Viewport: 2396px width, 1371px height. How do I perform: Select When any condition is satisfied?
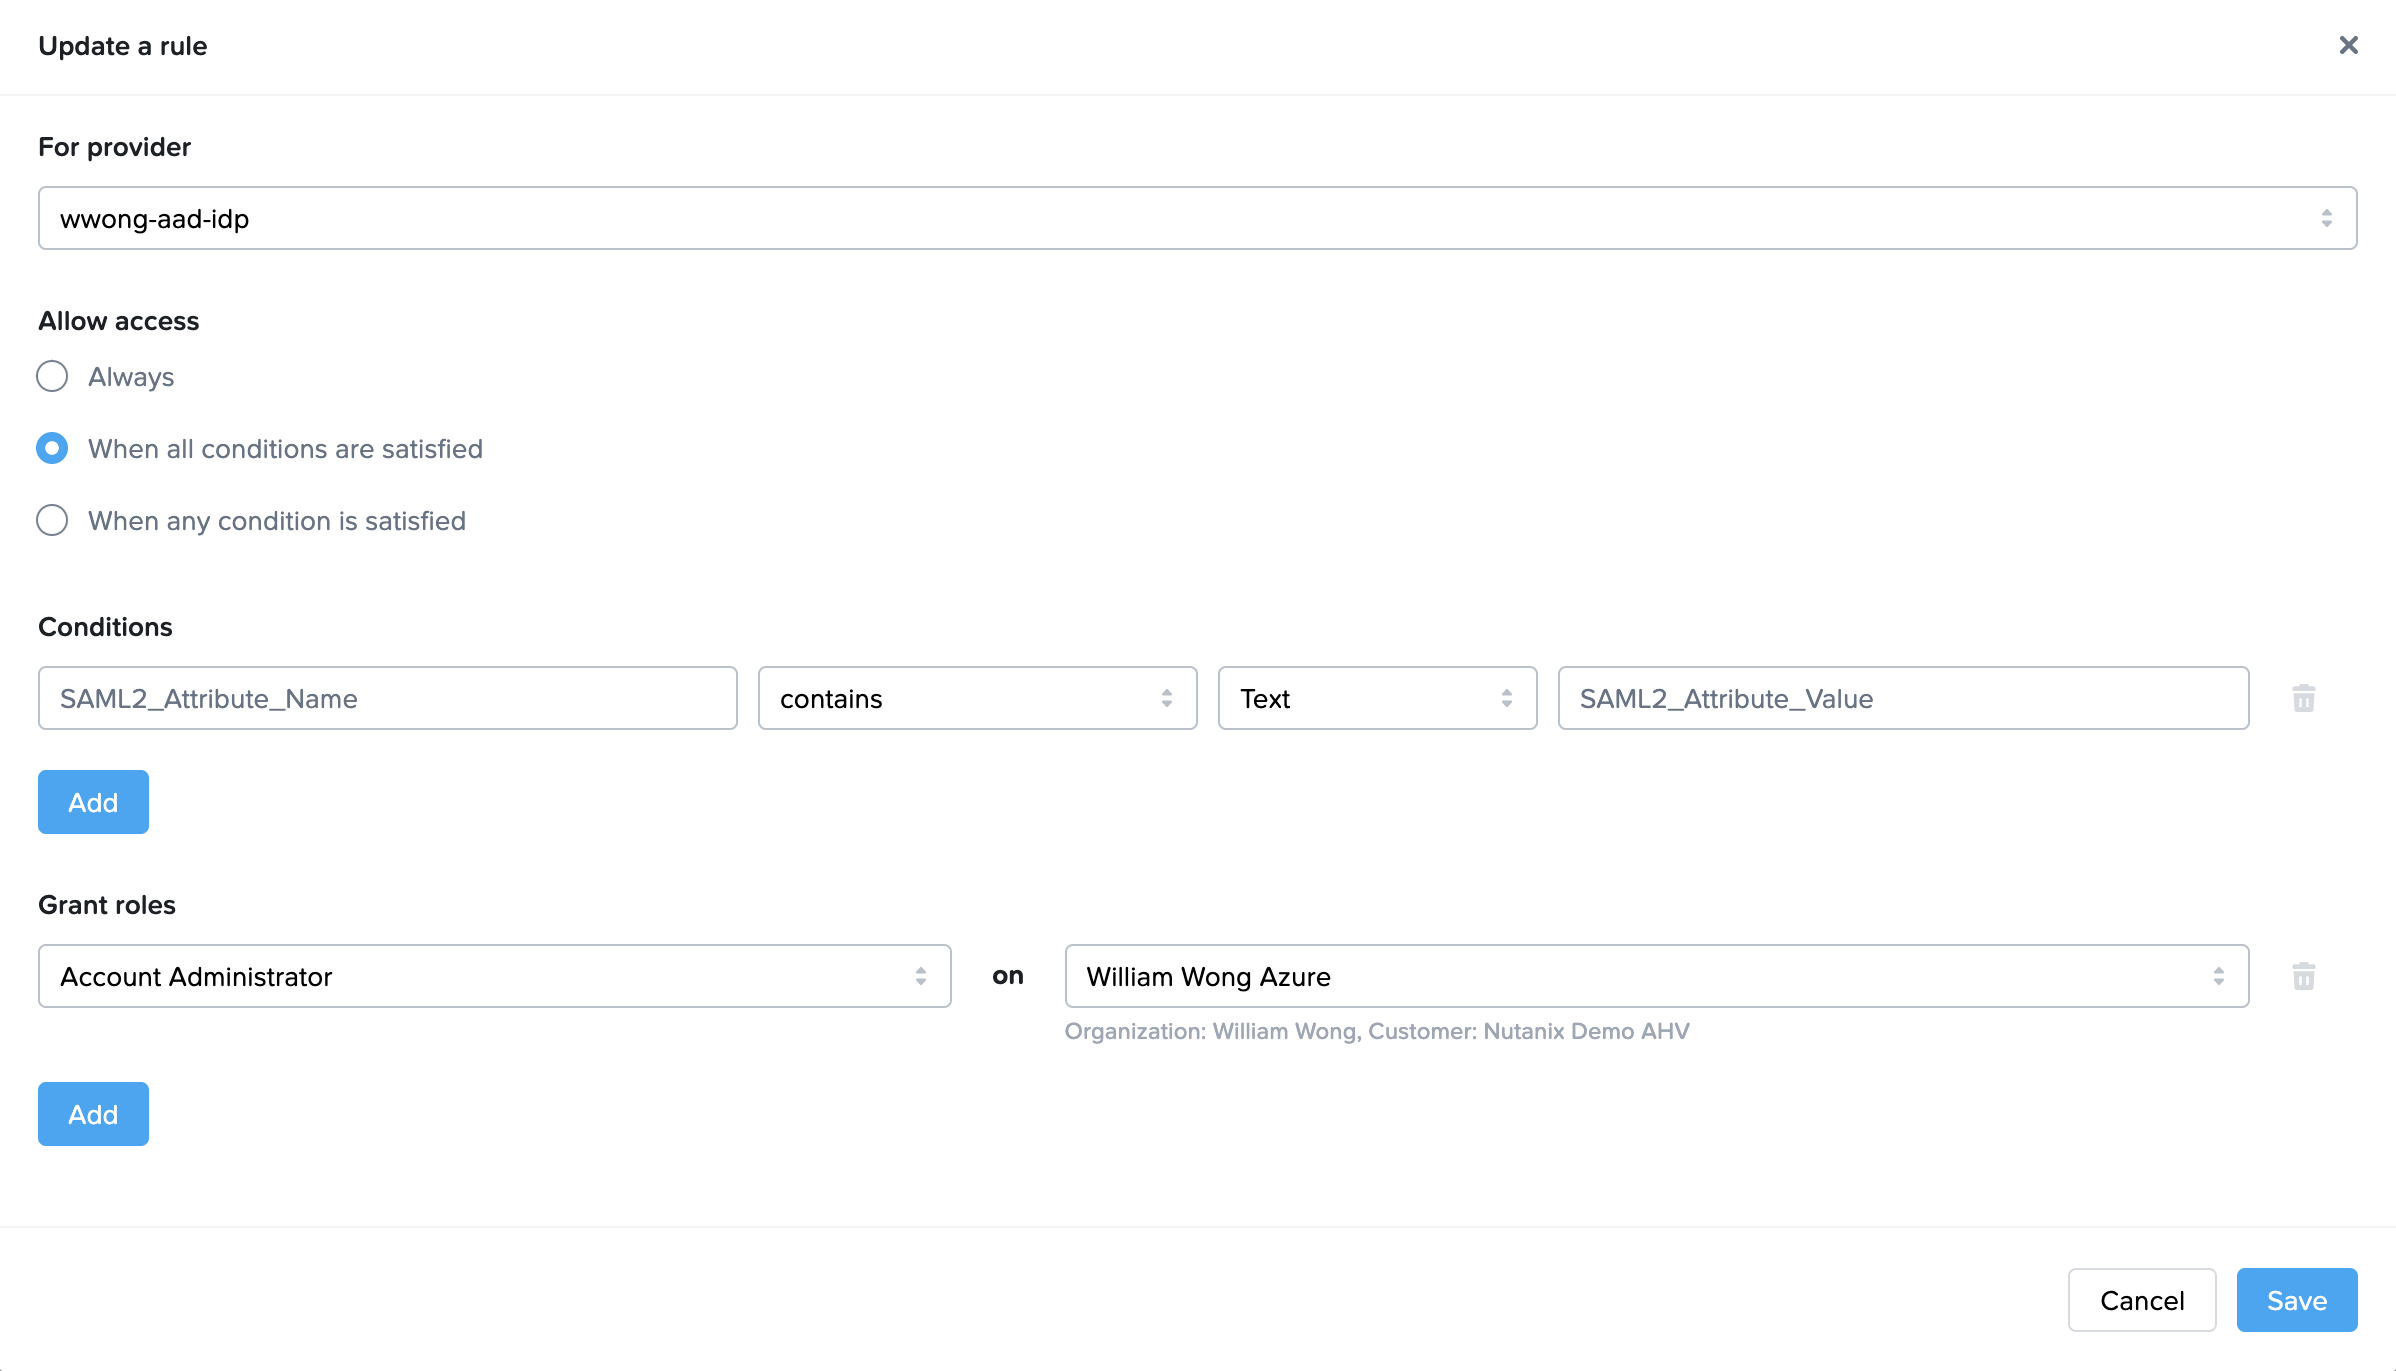coord(52,521)
